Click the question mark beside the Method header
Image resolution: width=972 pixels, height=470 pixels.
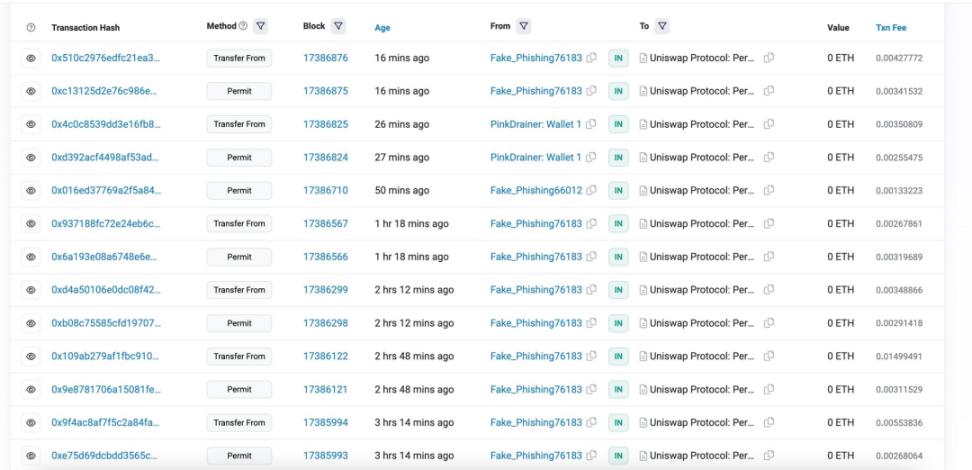click(x=243, y=27)
